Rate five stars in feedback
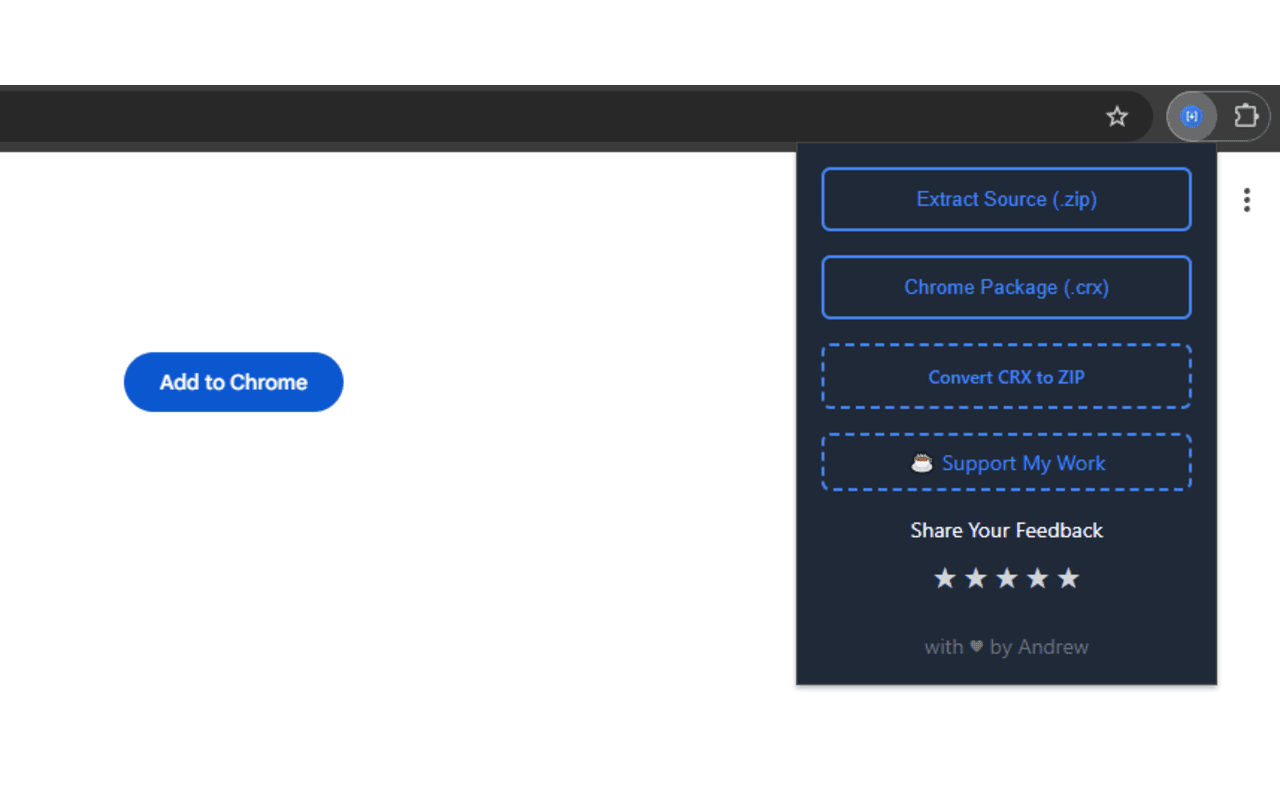Screen dimensions: 1280x800 [1069, 578]
